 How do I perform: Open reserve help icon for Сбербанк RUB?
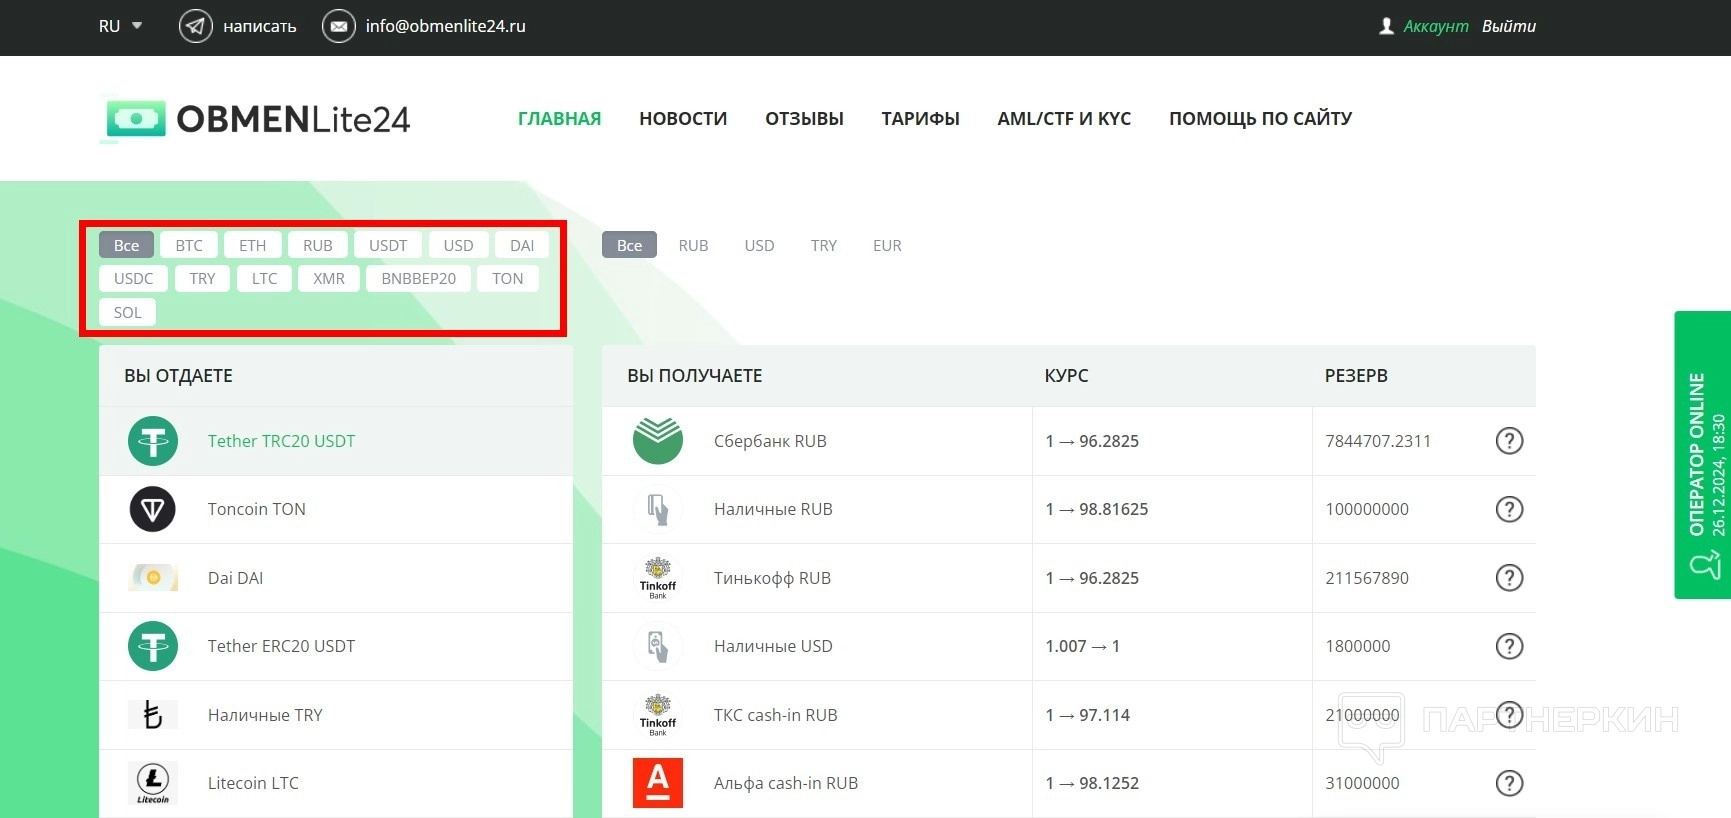1509,441
